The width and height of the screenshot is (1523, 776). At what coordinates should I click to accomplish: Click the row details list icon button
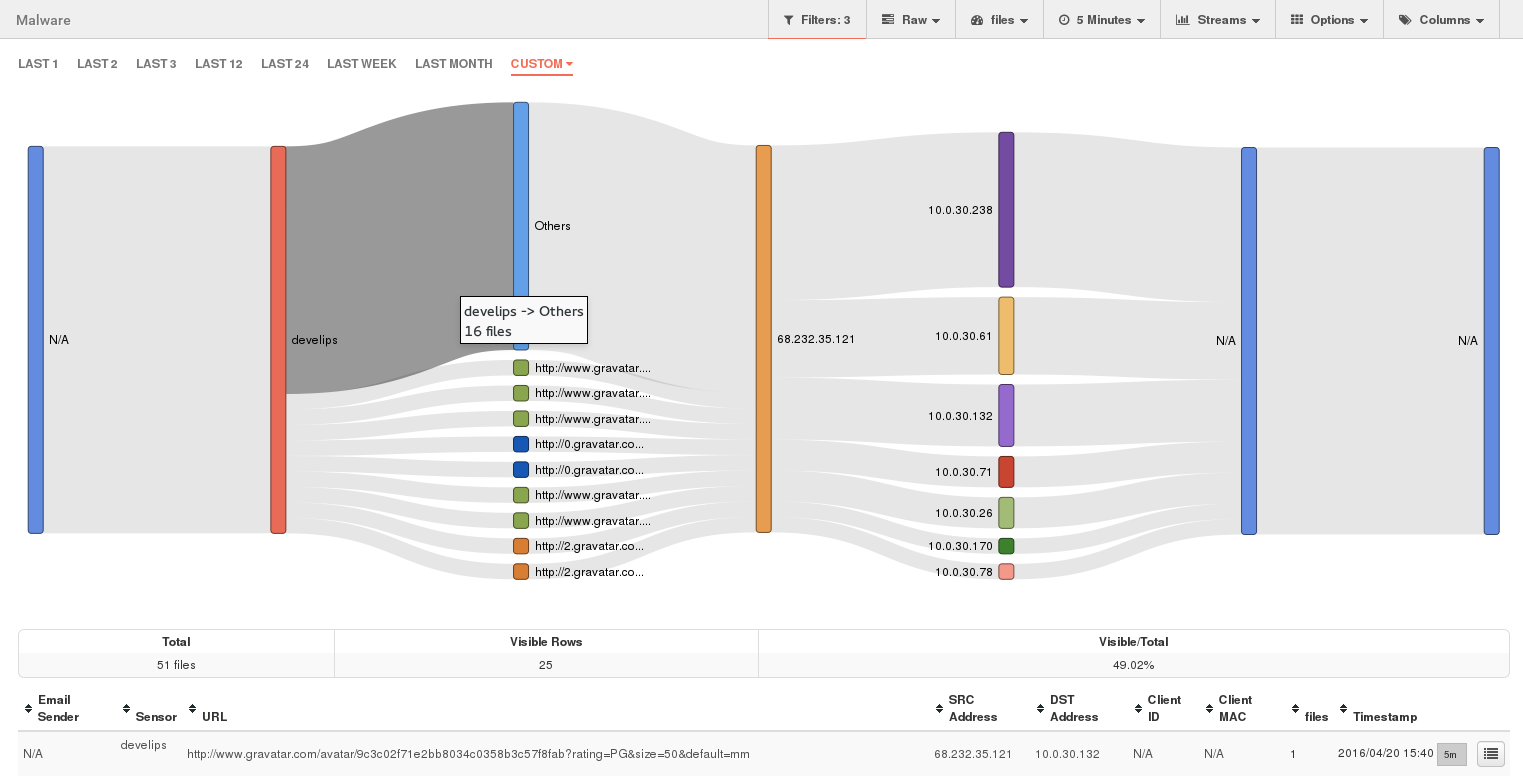tap(1490, 754)
